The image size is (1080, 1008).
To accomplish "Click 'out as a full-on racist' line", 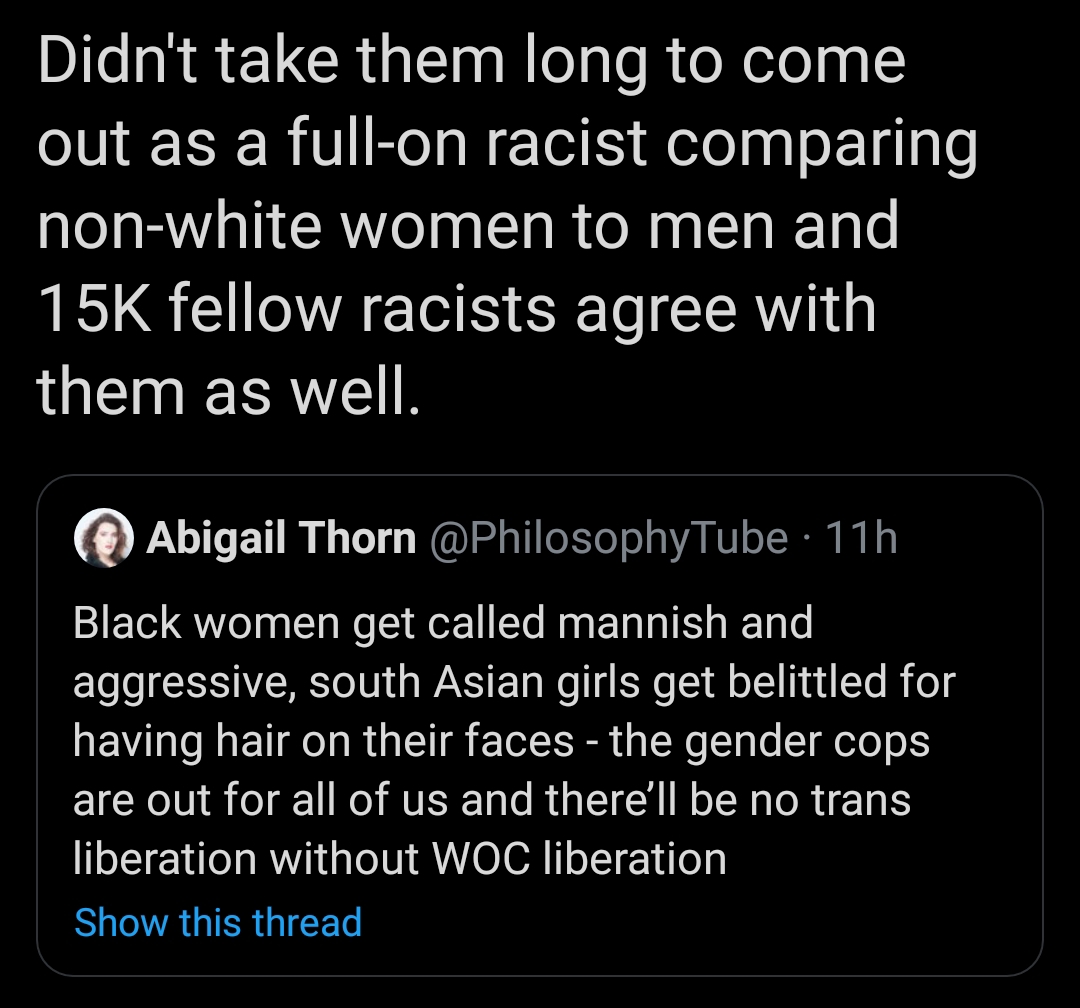I will pos(506,142).
